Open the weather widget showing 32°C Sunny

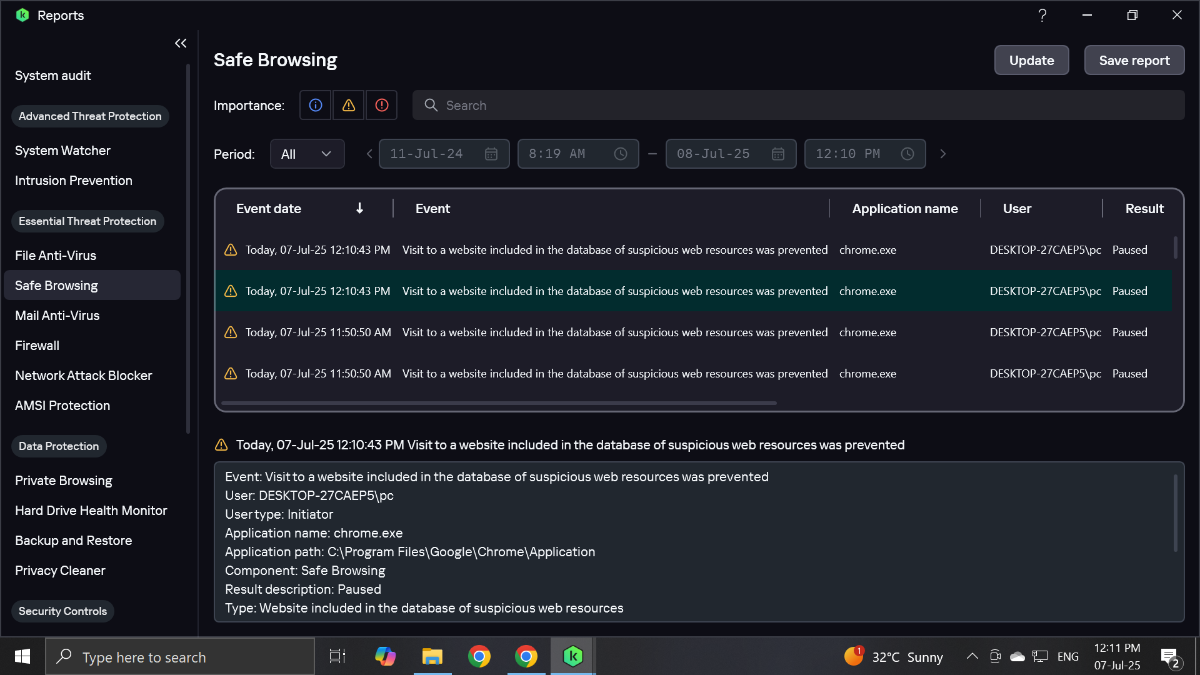[894, 656]
